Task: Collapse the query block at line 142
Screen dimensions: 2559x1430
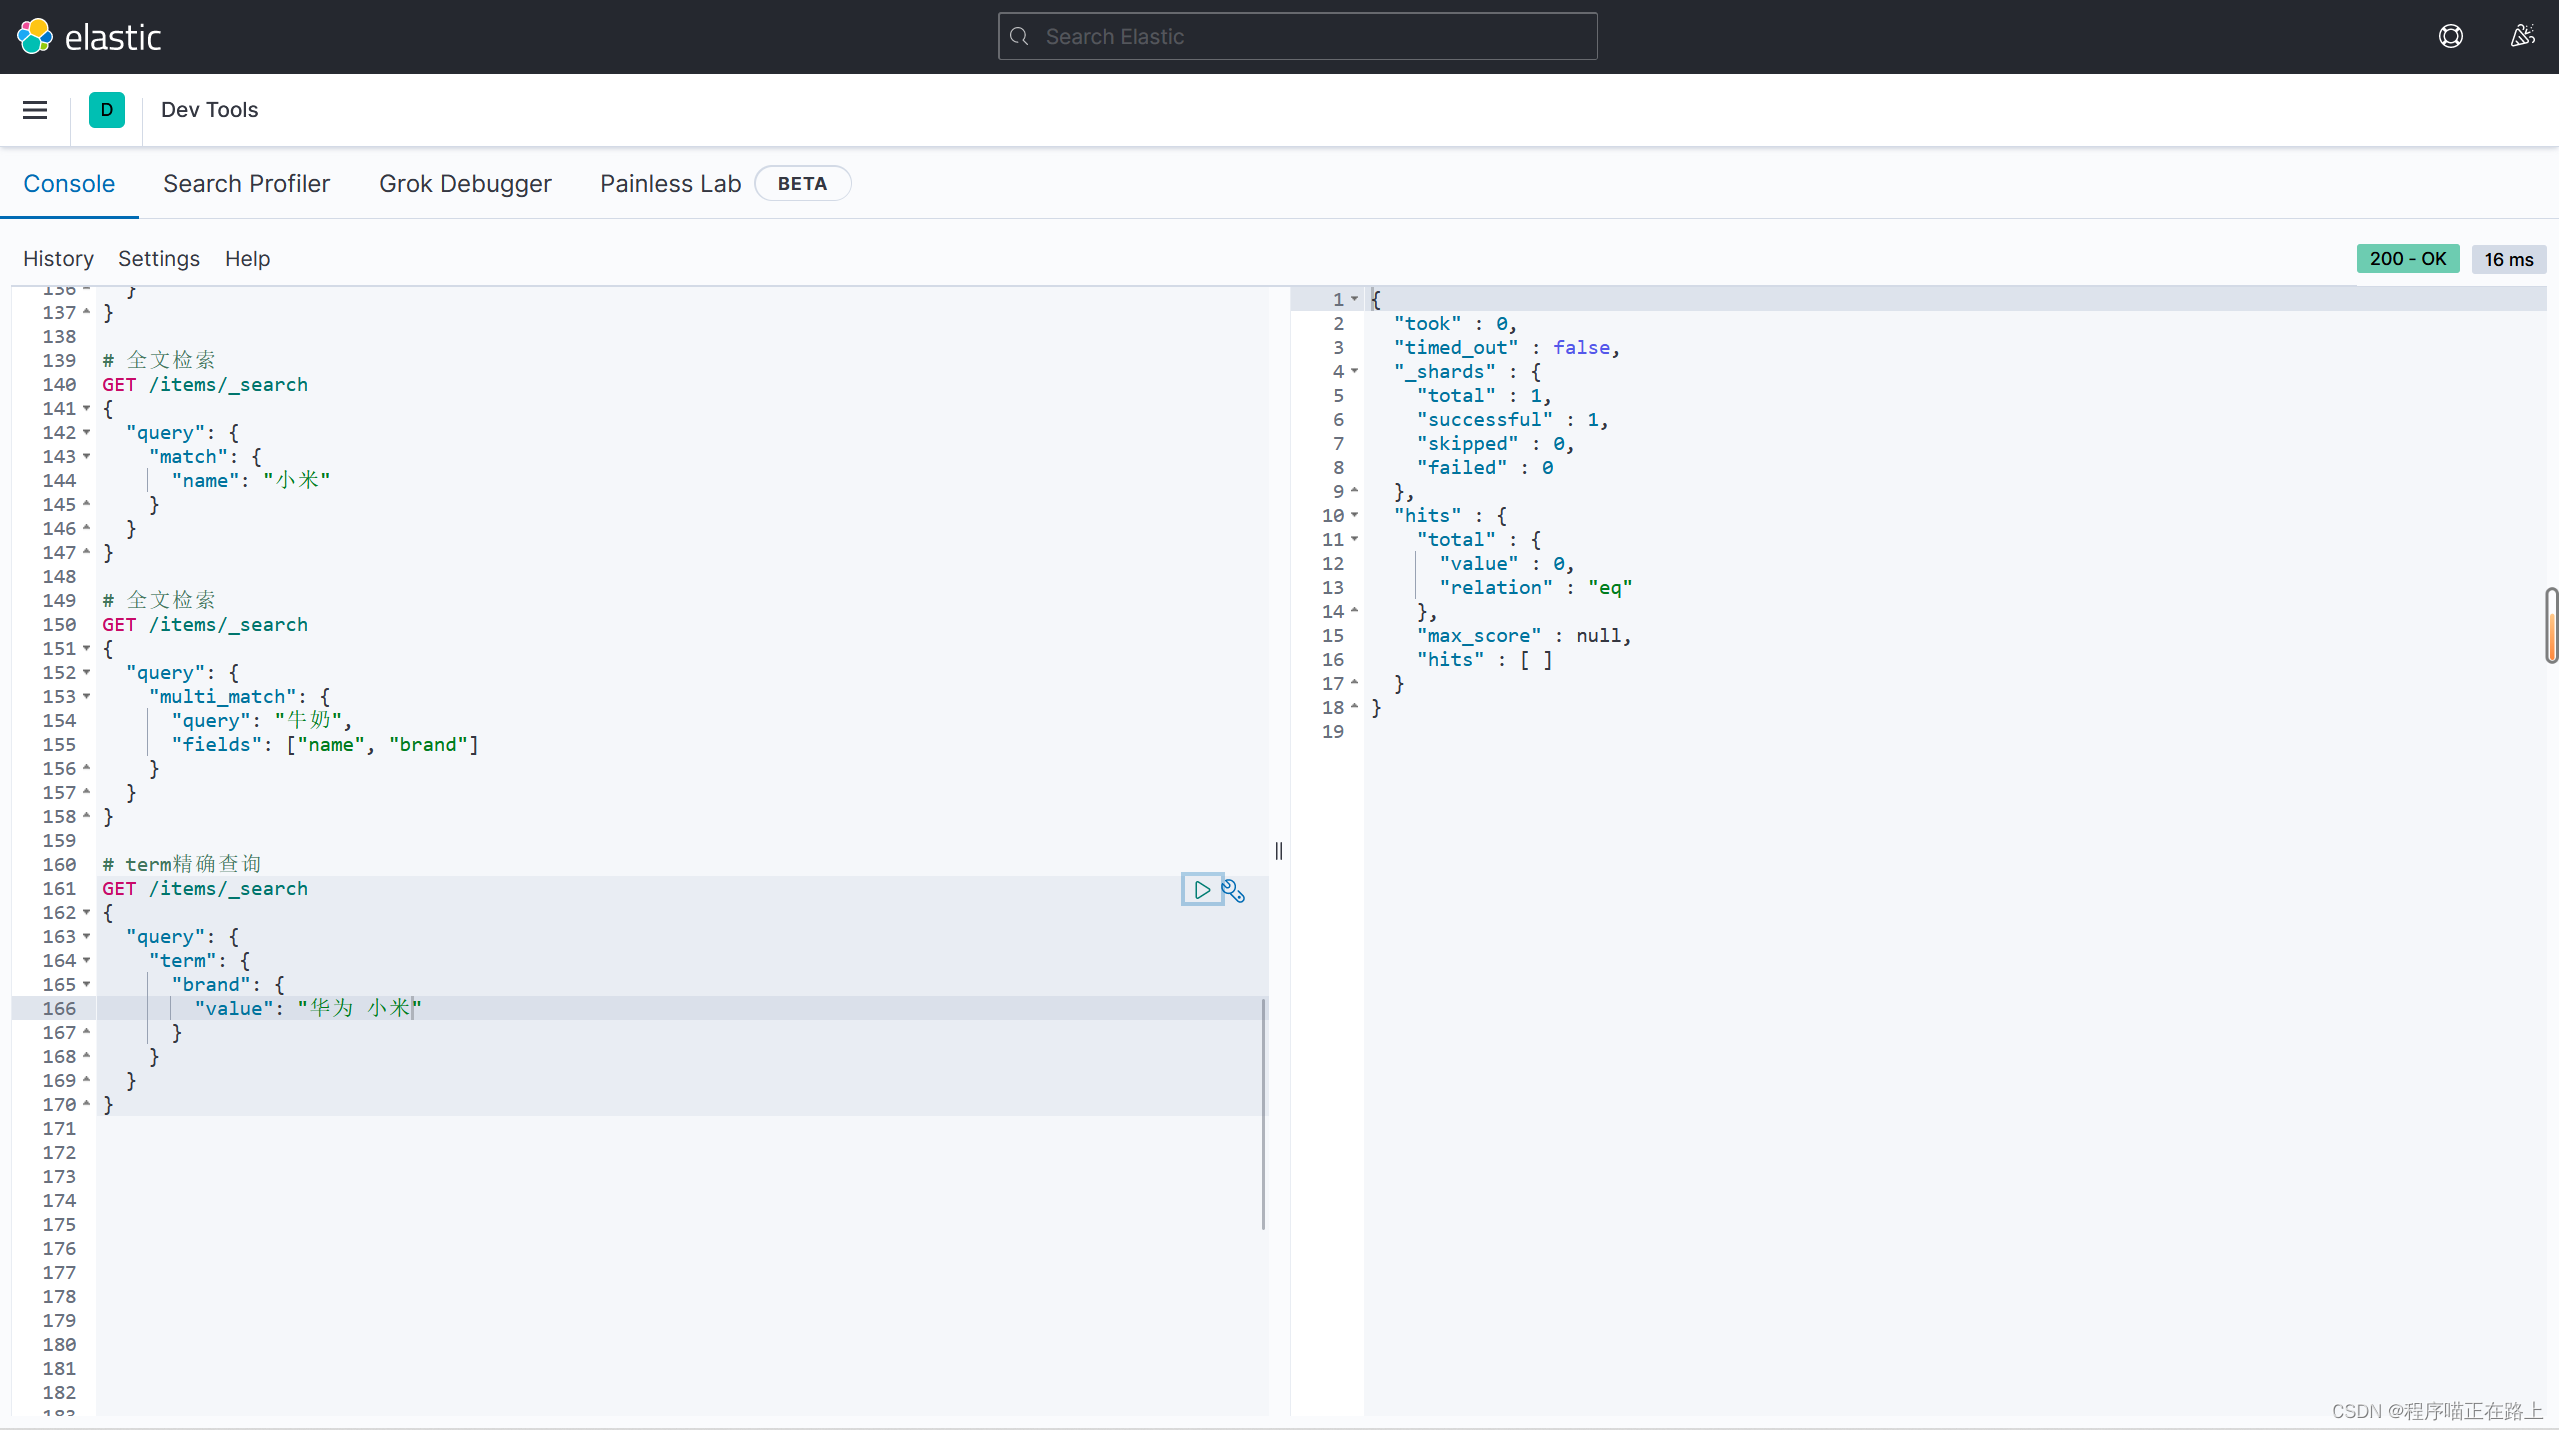Action: 87,433
